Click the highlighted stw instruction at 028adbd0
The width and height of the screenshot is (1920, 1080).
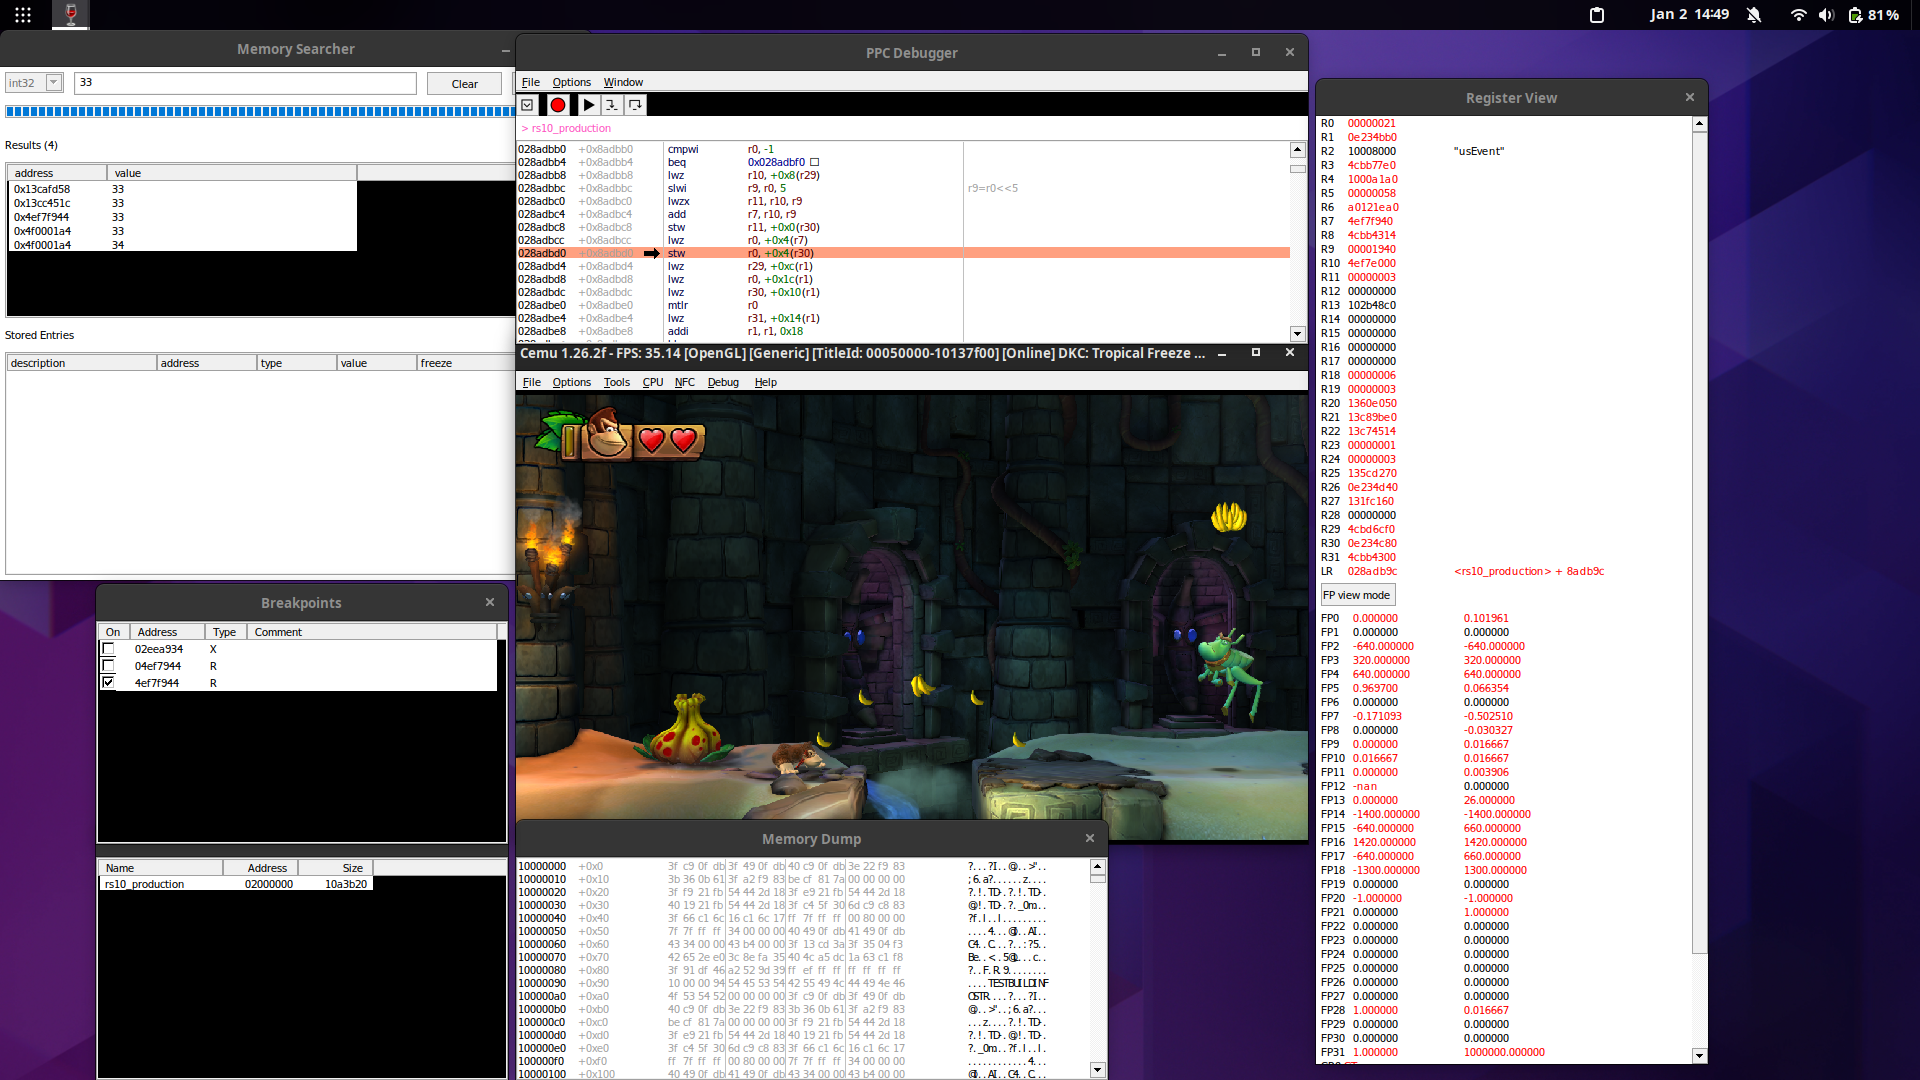(904, 253)
